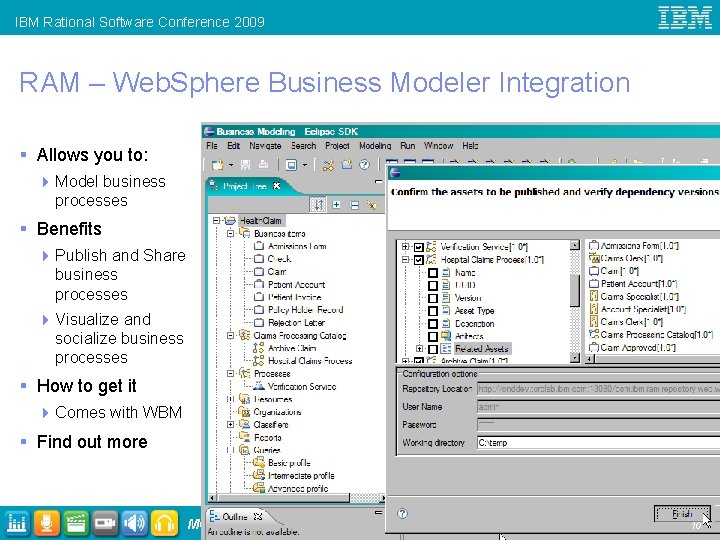Select the Project Tree tab

(x=244, y=186)
